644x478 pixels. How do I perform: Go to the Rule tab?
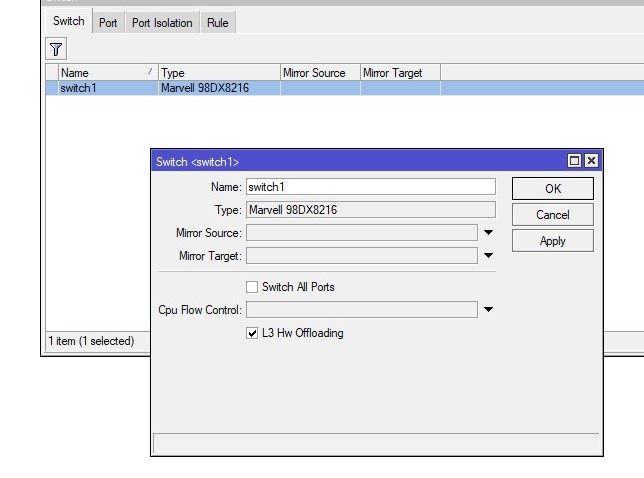(x=217, y=23)
